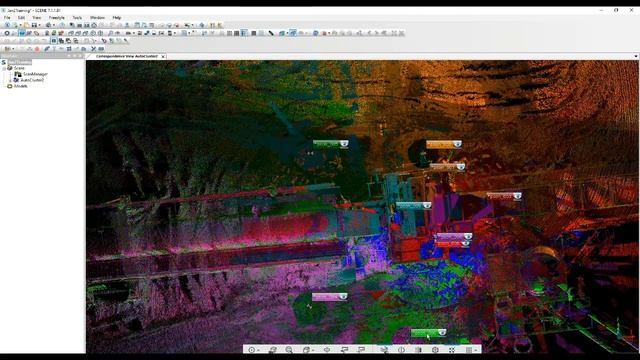
Task: Open the File menu
Action: pos(7,18)
